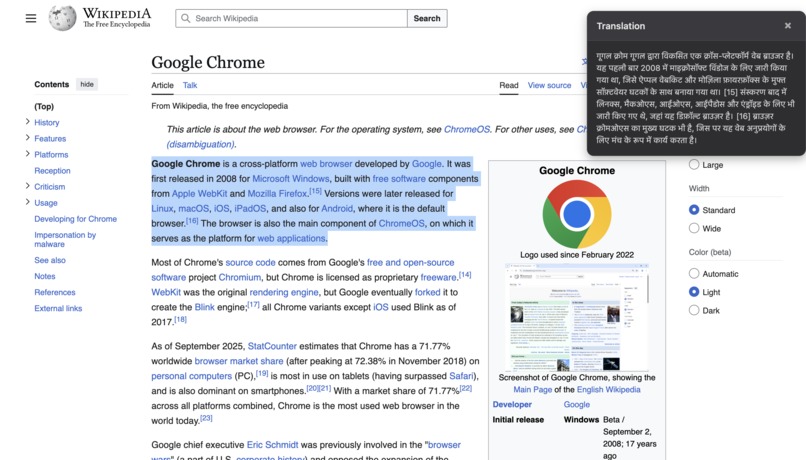Go to External links section
This screenshot has width=806, height=460.
coord(58,308)
